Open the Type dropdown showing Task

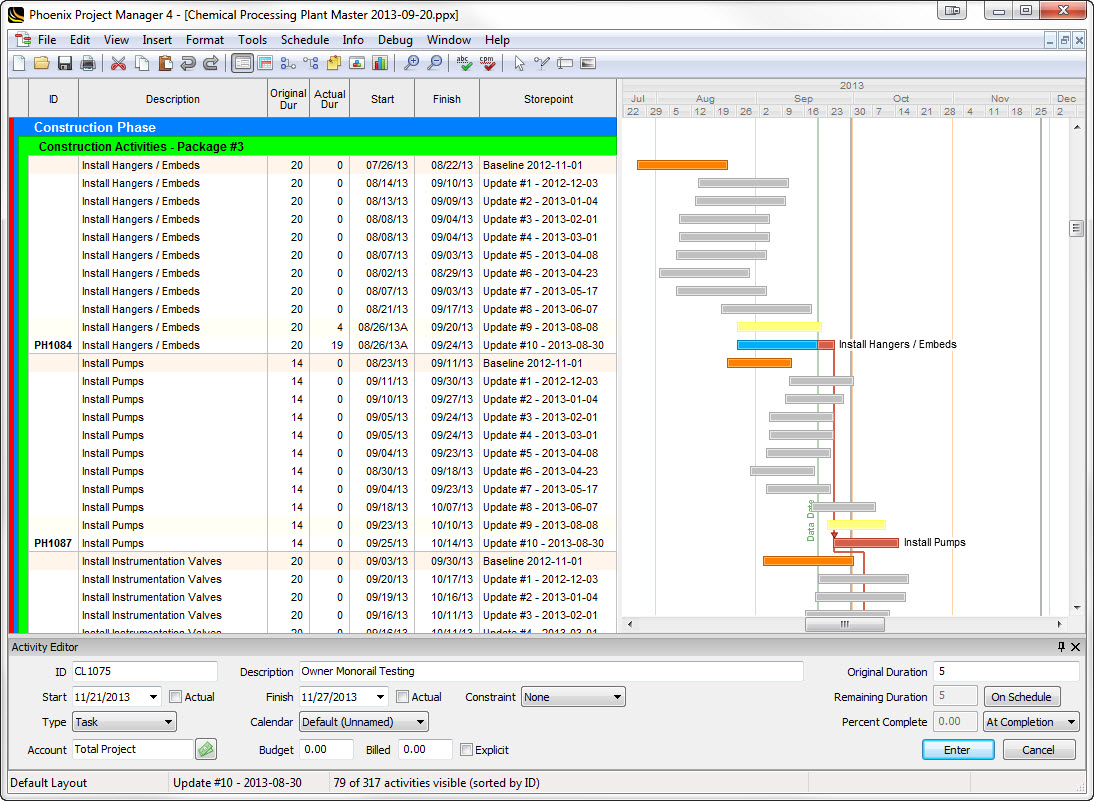[124, 722]
